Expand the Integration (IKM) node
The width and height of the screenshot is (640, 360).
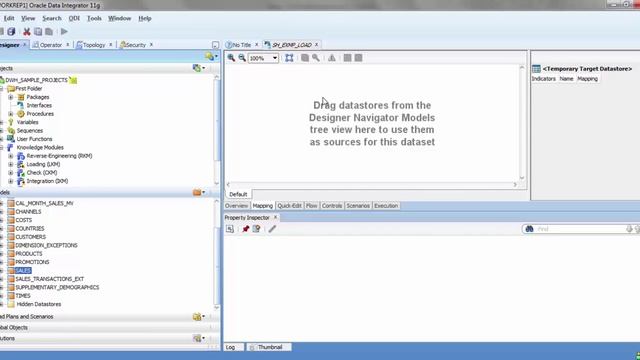coord(11,181)
